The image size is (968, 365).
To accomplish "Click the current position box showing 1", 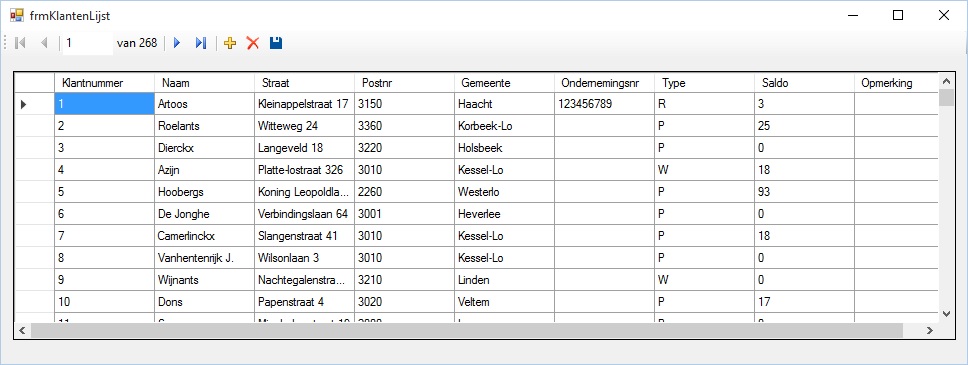I will pos(88,43).
